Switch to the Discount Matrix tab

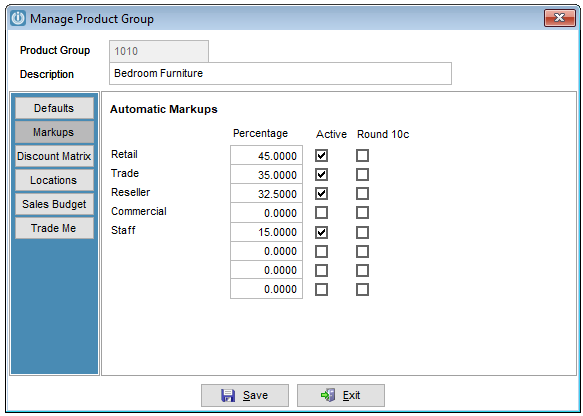pos(54,156)
